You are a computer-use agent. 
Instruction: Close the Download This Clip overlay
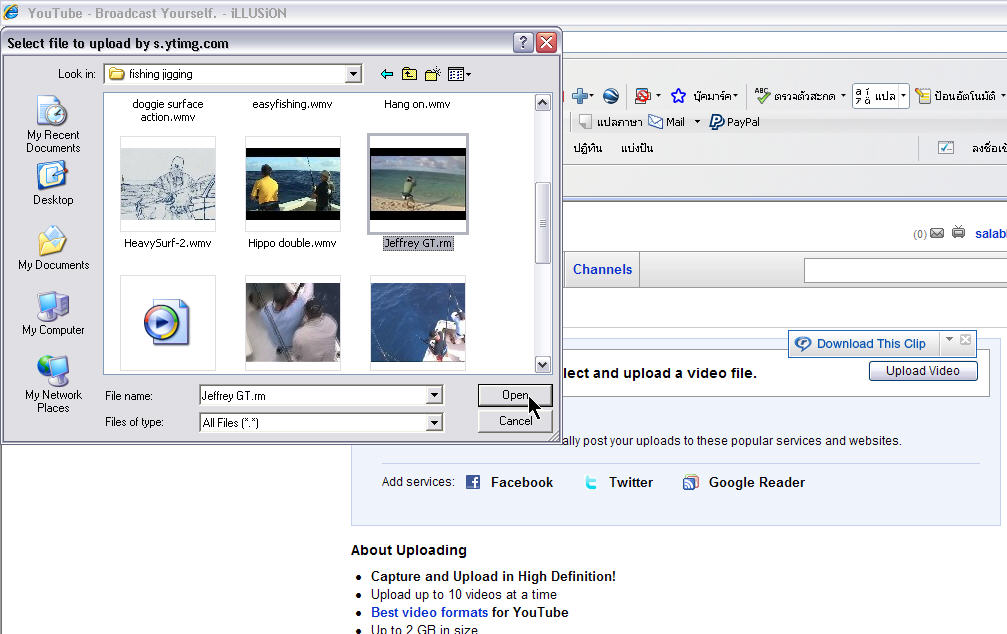click(965, 339)
